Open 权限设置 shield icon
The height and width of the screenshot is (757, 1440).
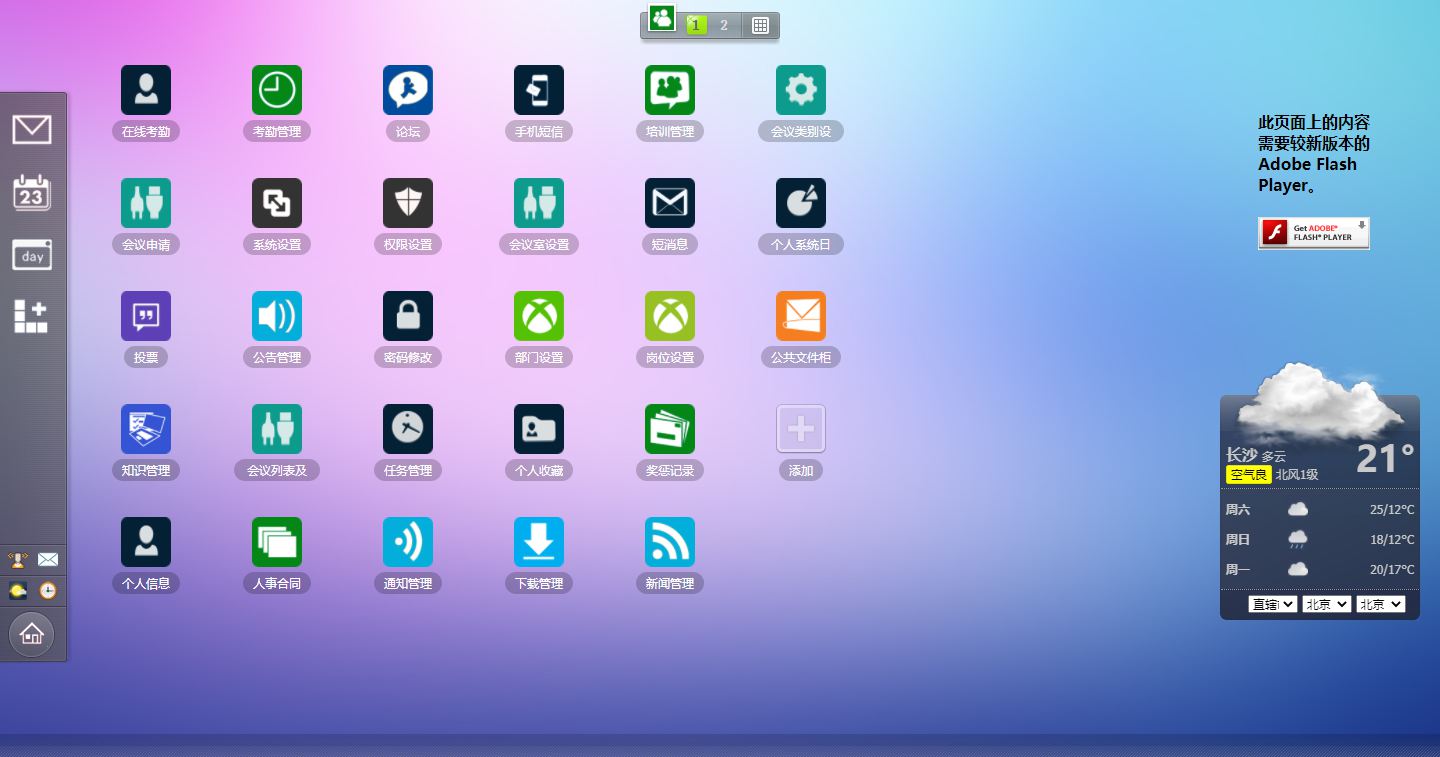tap(408, 203)
